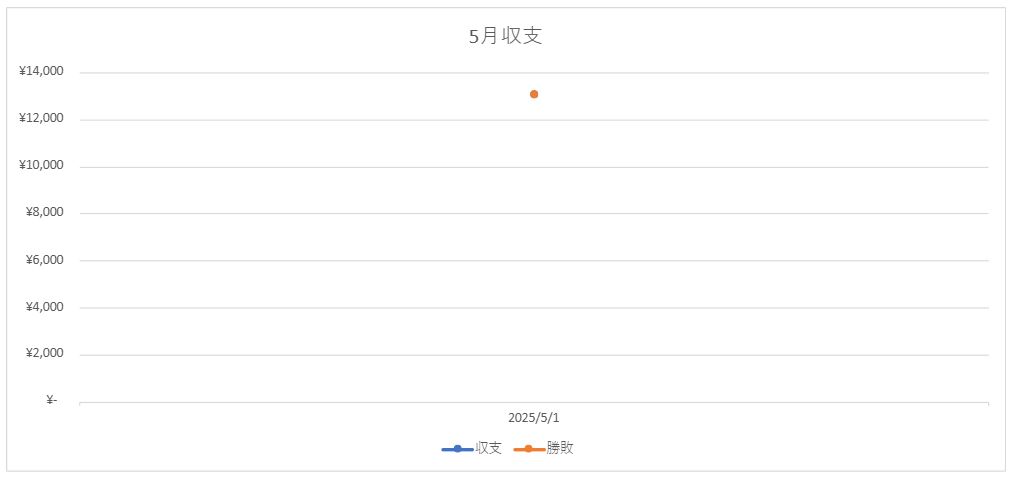Click the ¥8,000 axis label

(x=44, y=213)
